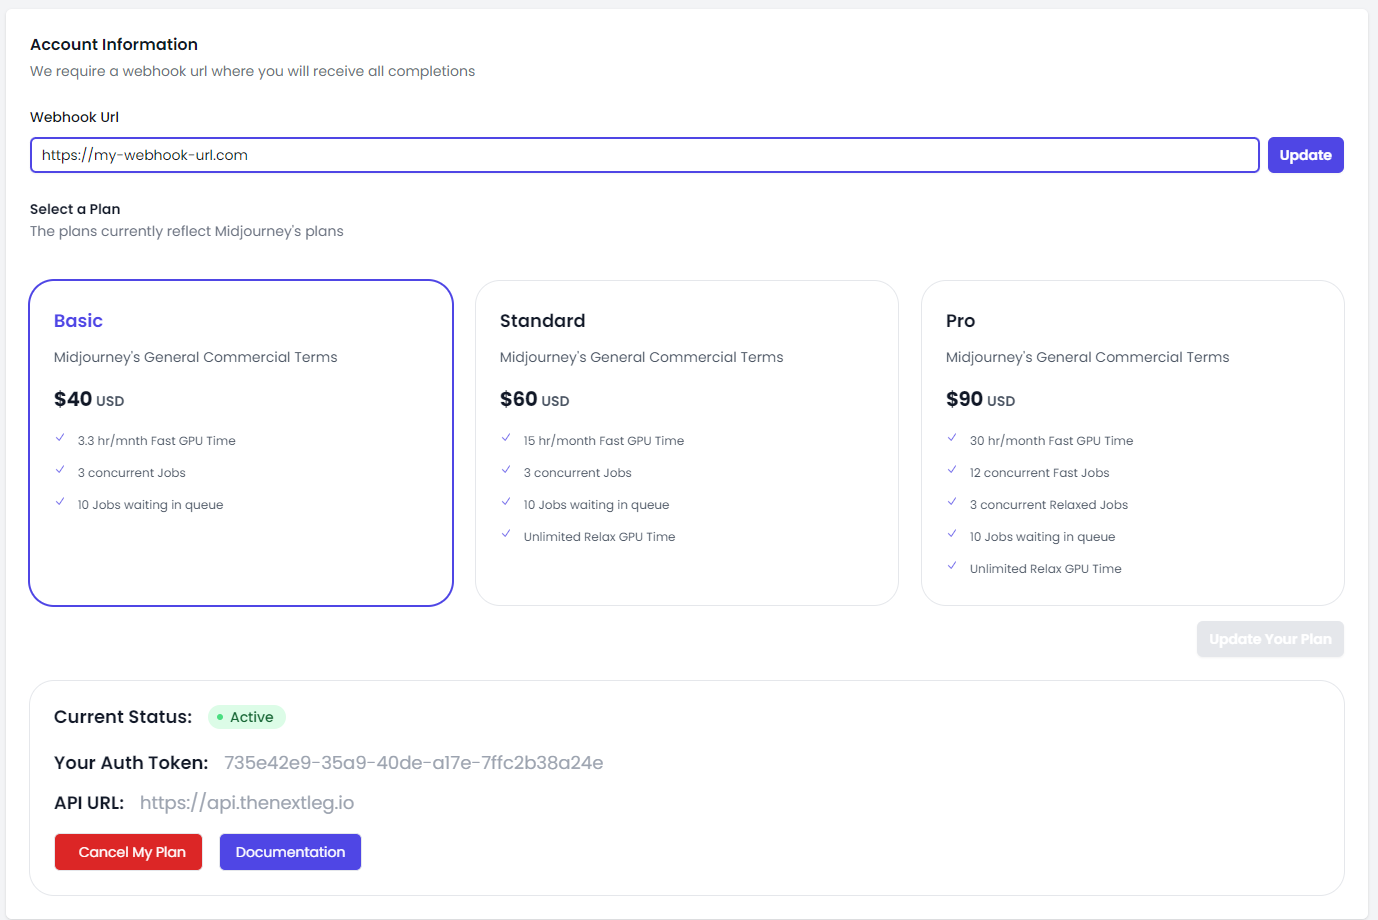Pick the Pro plan card
1378x920 pixels.
[x=1132, y=443]
